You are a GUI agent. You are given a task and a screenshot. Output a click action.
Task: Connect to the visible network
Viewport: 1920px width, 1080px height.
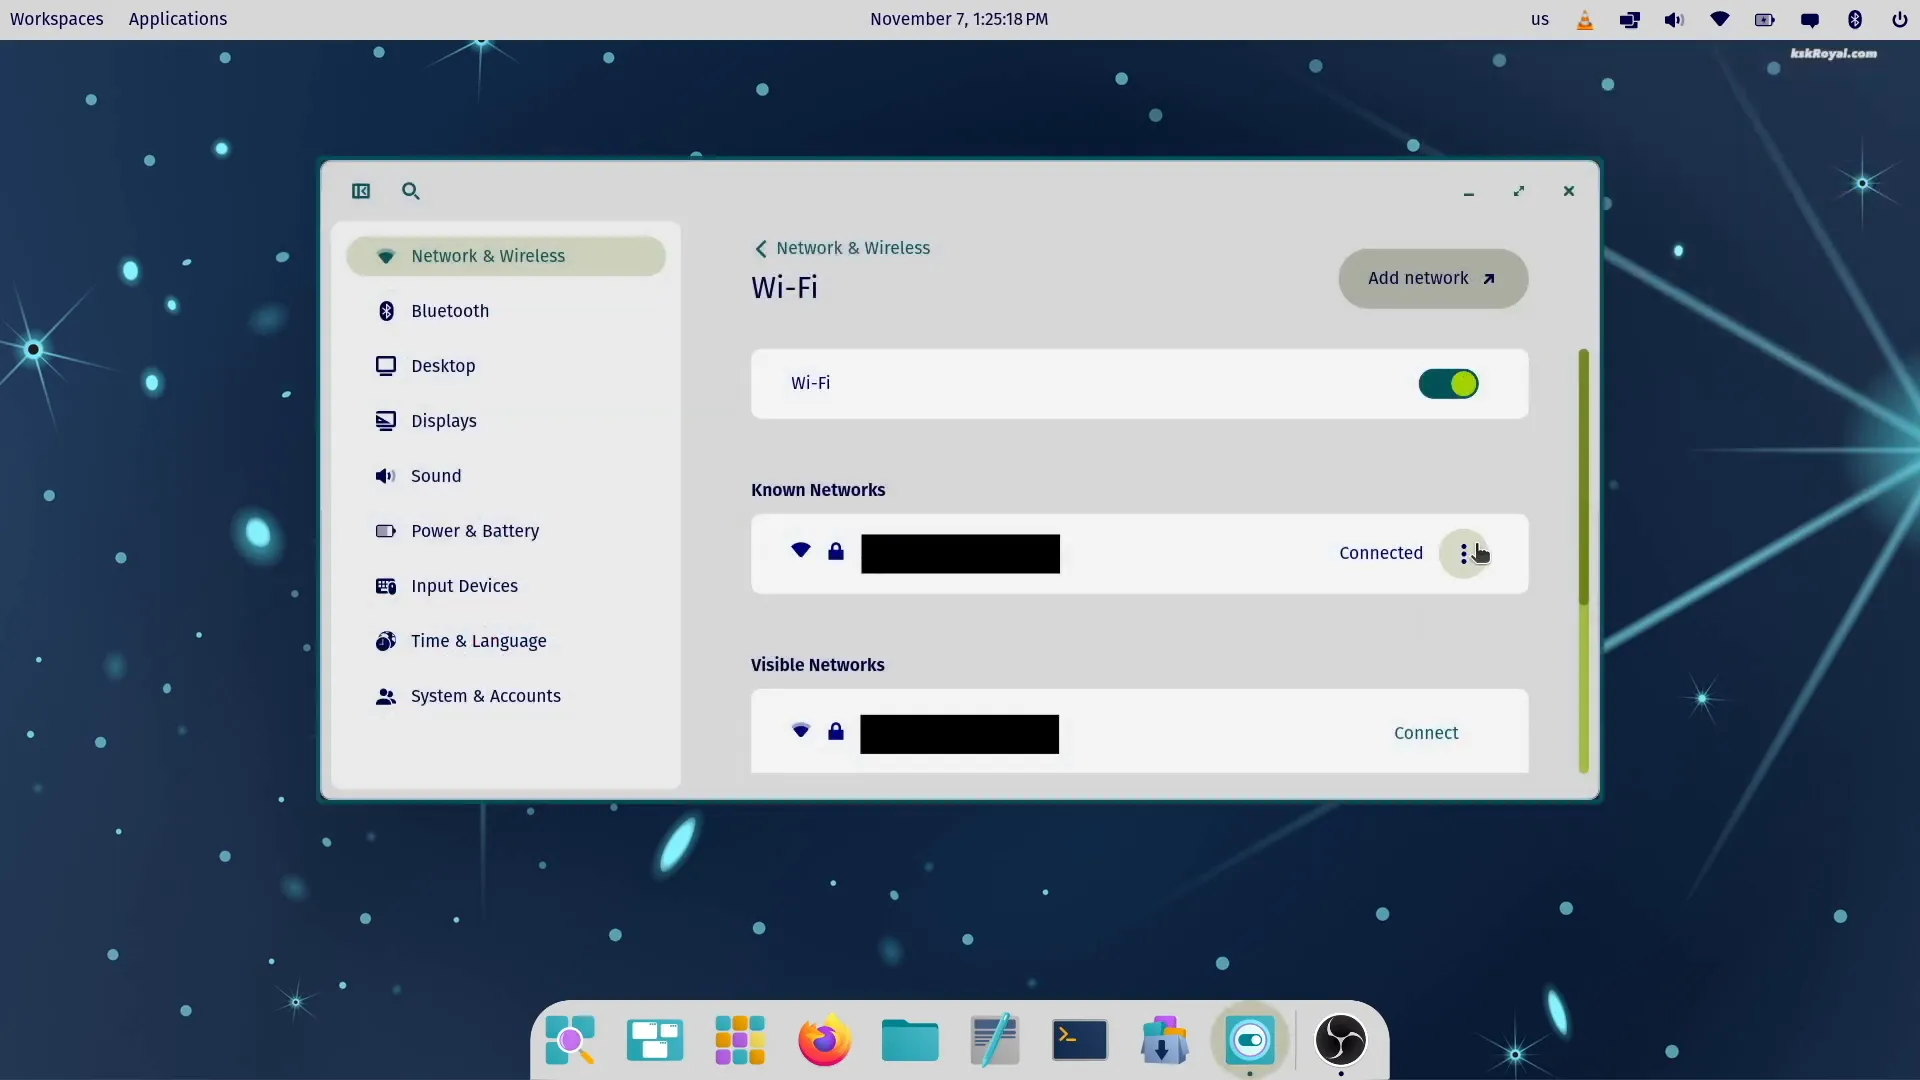[1426, 733]
